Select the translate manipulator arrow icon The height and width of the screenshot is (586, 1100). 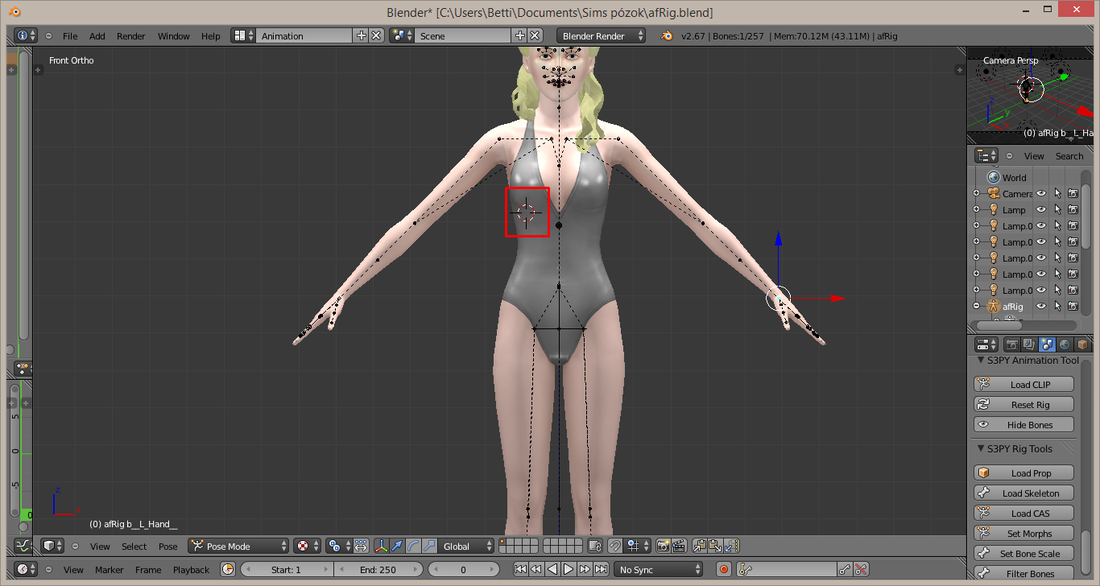397,546
